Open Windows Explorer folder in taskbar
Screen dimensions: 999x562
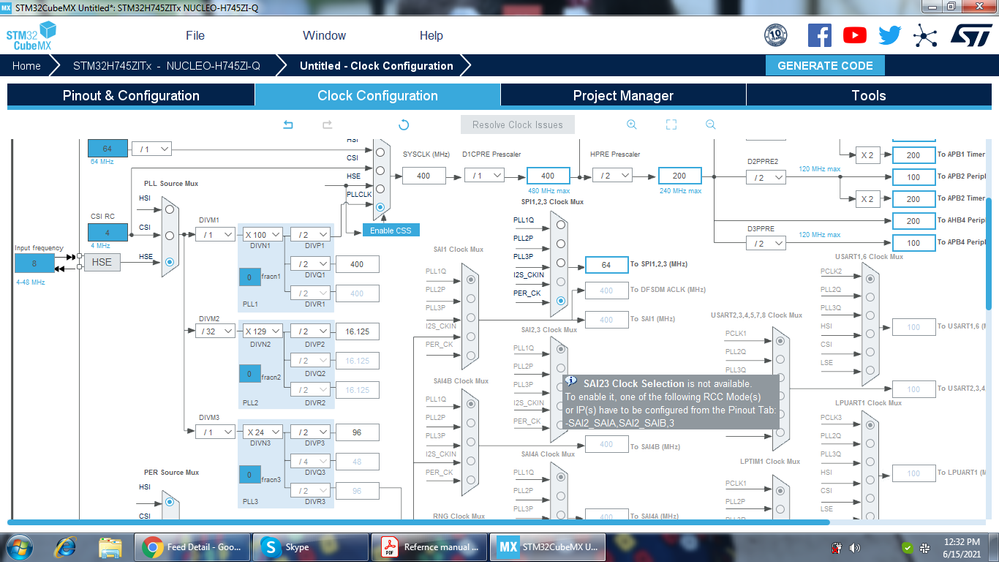[110, 547]
